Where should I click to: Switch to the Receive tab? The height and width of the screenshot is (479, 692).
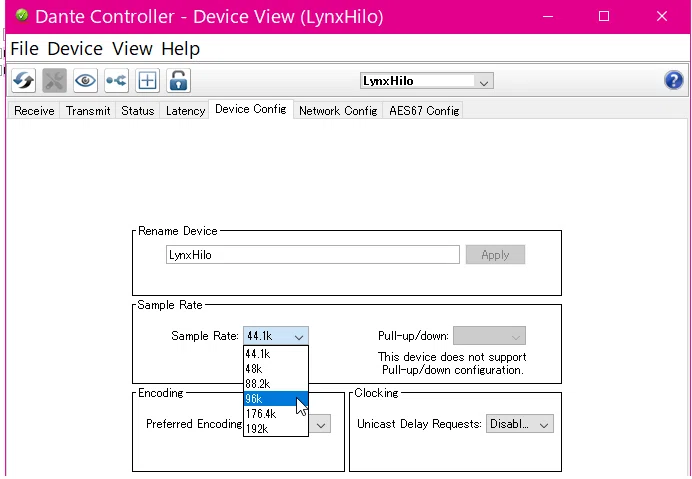click(34, 110)
